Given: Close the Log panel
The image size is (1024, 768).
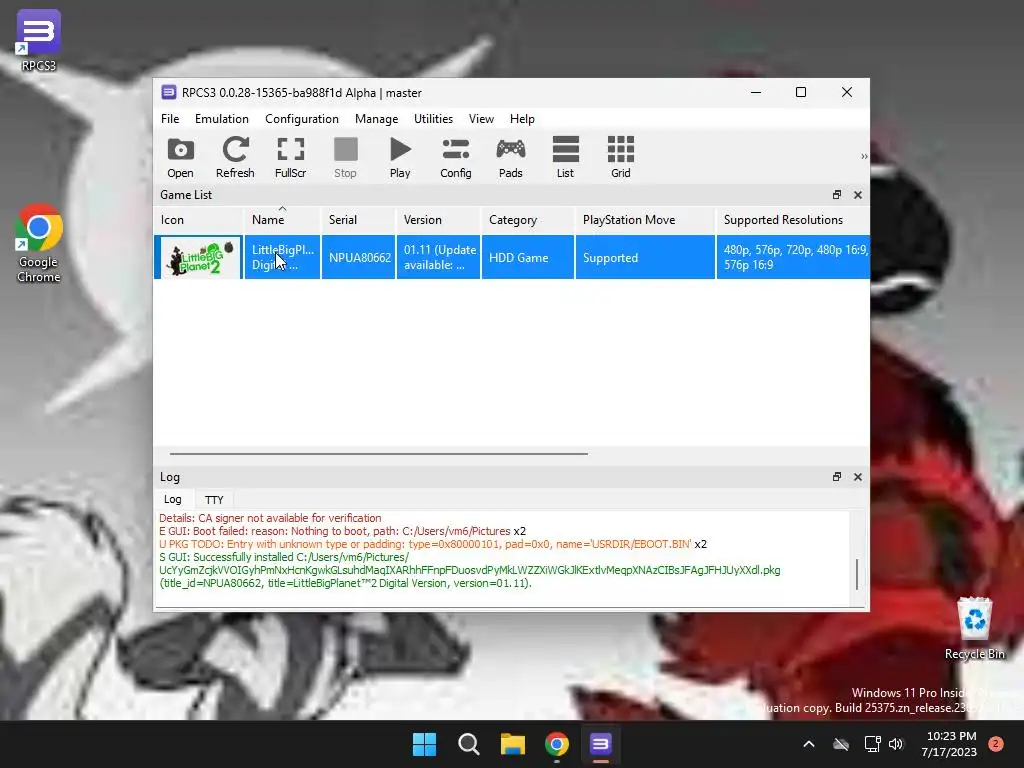Looking at the screenshot, I should pyautogui.click(x=857, y=477).
